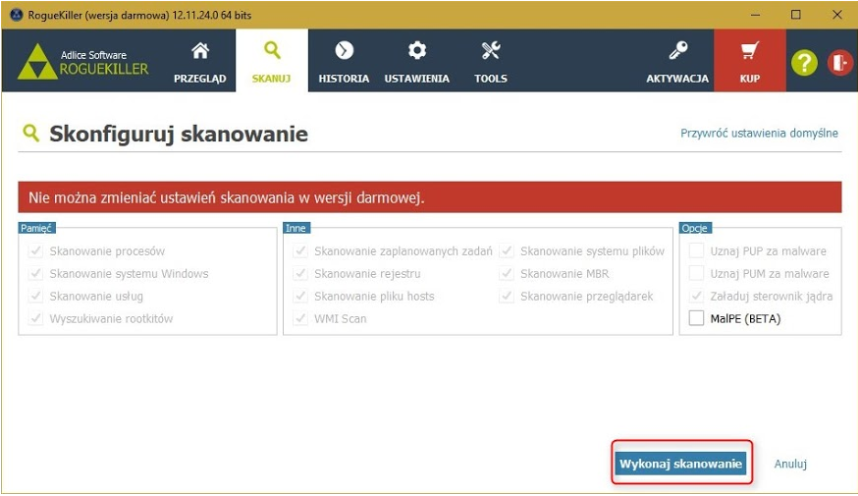Open the Historia tab
The width and height of the screenshot is (858, 496).
tap(344, 61)
